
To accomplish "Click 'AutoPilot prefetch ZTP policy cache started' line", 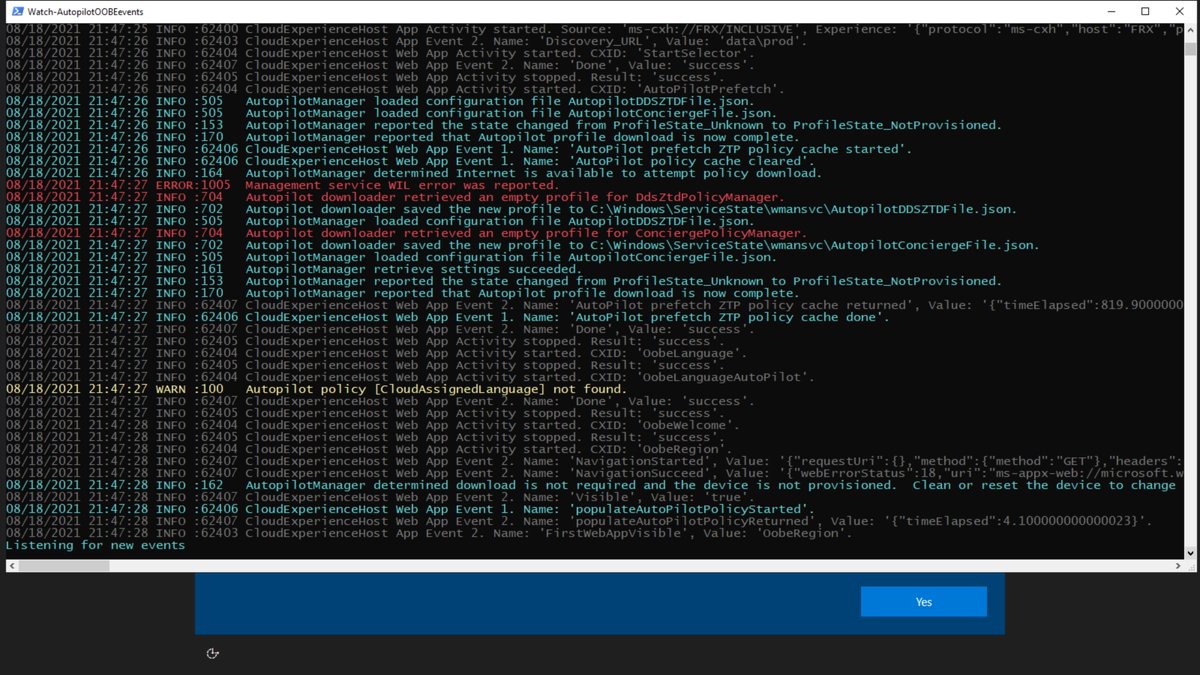I will [x=458, y=149].
